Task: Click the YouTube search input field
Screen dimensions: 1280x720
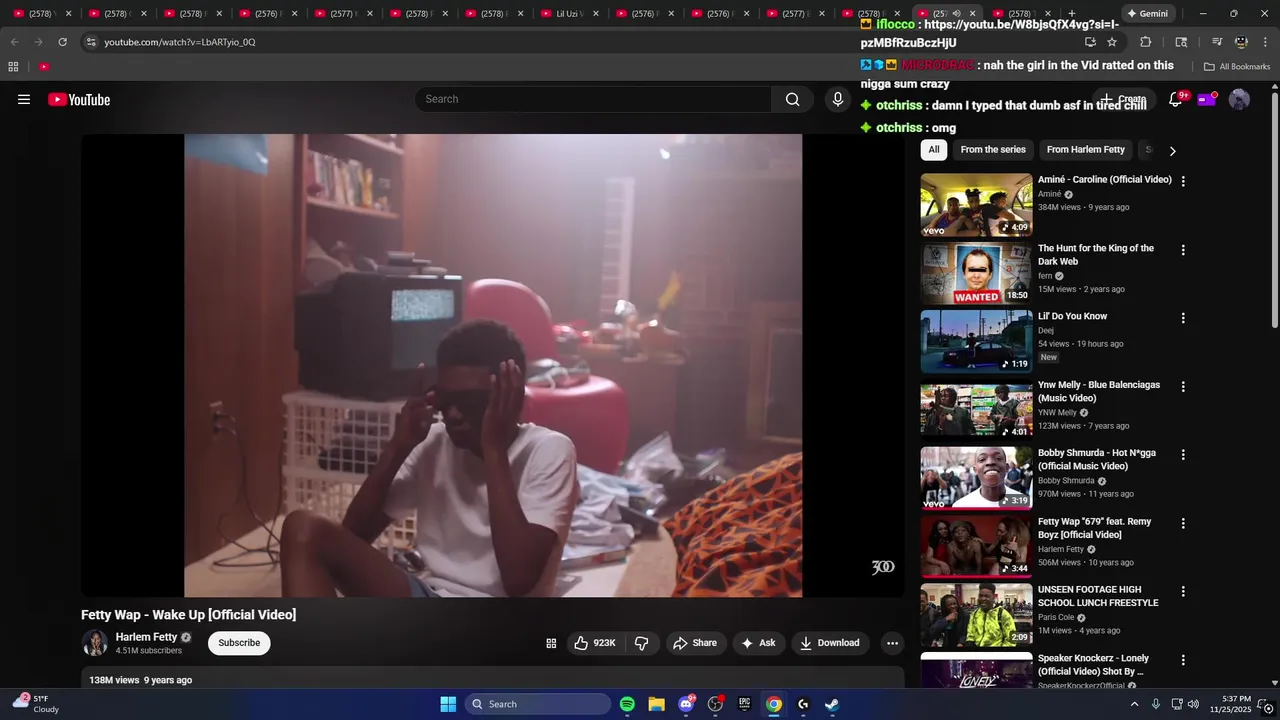Action: [593, 99]
